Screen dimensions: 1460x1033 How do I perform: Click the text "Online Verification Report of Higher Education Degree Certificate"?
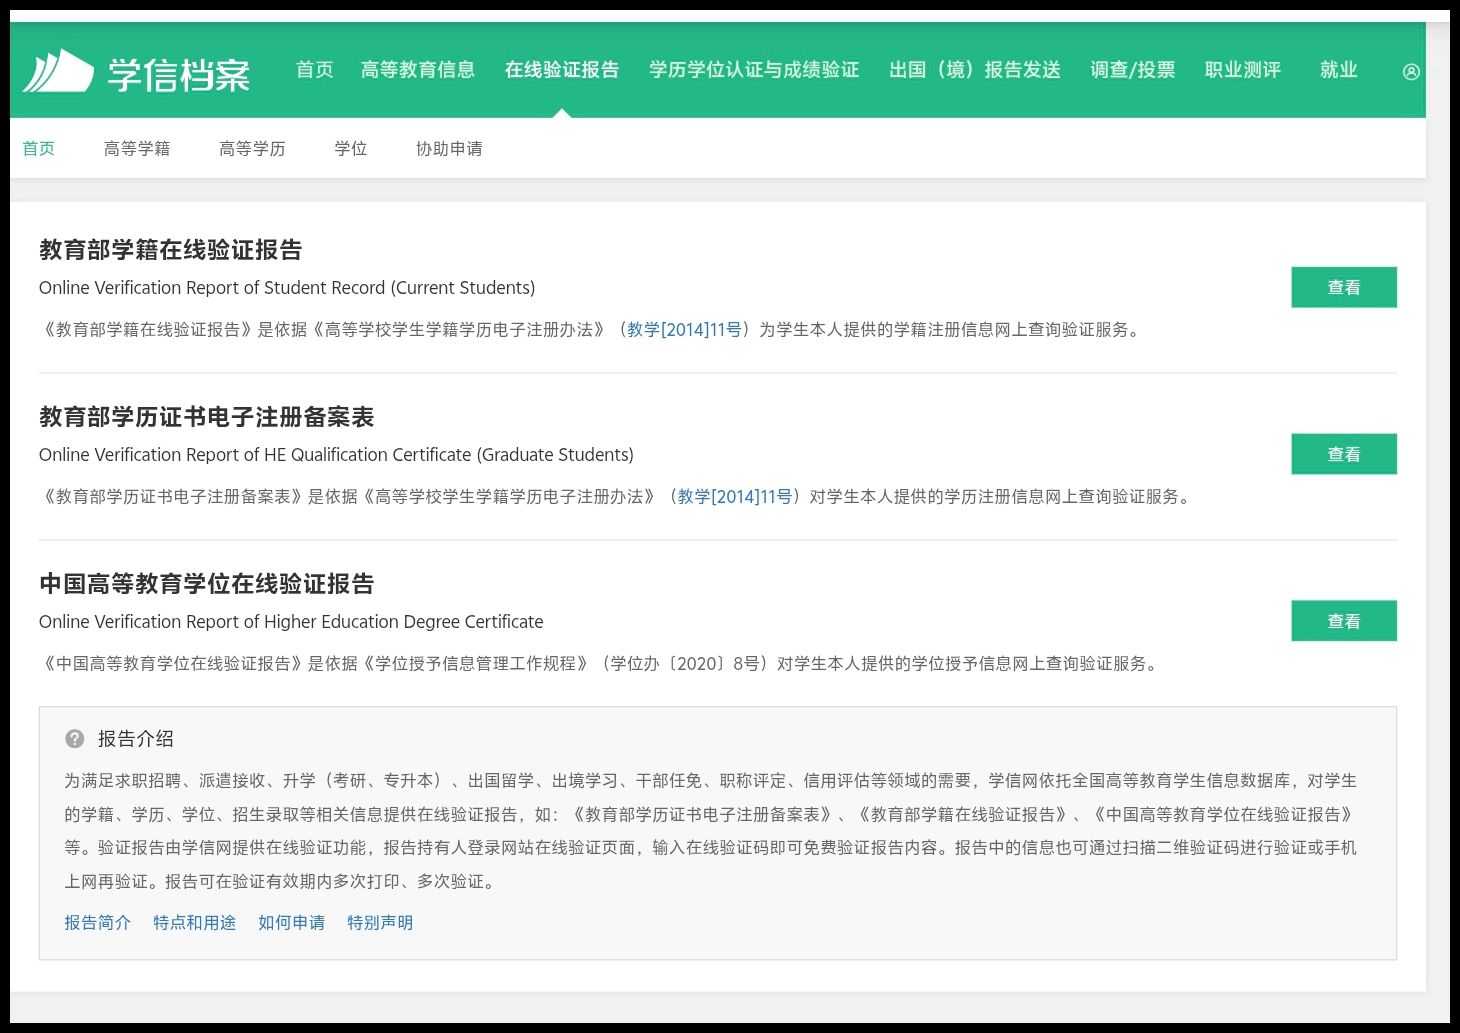291,622
